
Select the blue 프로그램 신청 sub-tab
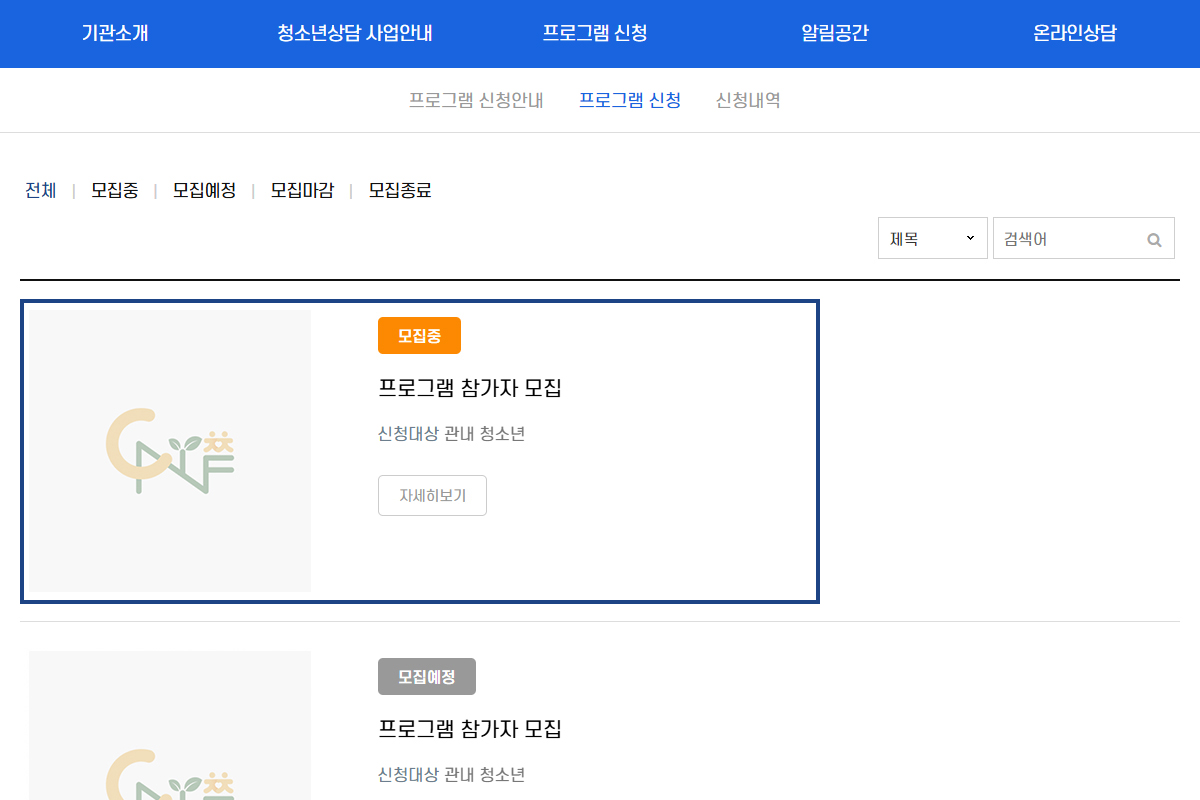(x=630, y=100)
